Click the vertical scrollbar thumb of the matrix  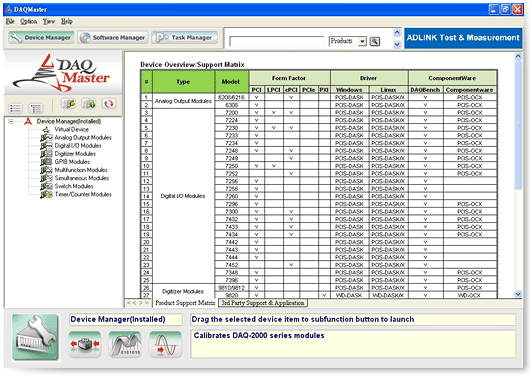[x=518, y=125]
